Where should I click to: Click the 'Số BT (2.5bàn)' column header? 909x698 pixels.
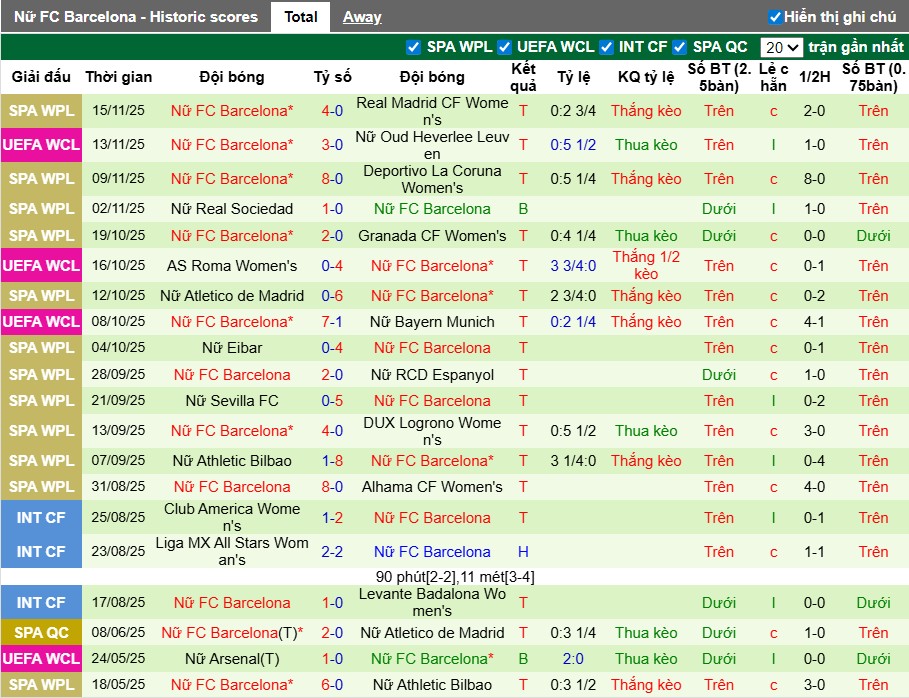[x=719, y=77]
